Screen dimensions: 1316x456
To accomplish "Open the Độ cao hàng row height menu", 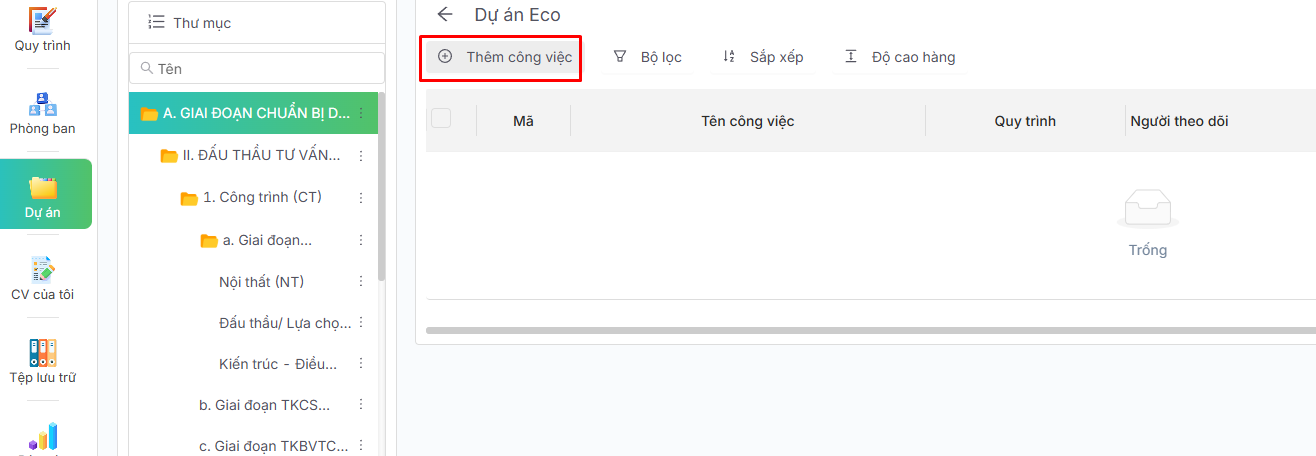I will point(899,57).
